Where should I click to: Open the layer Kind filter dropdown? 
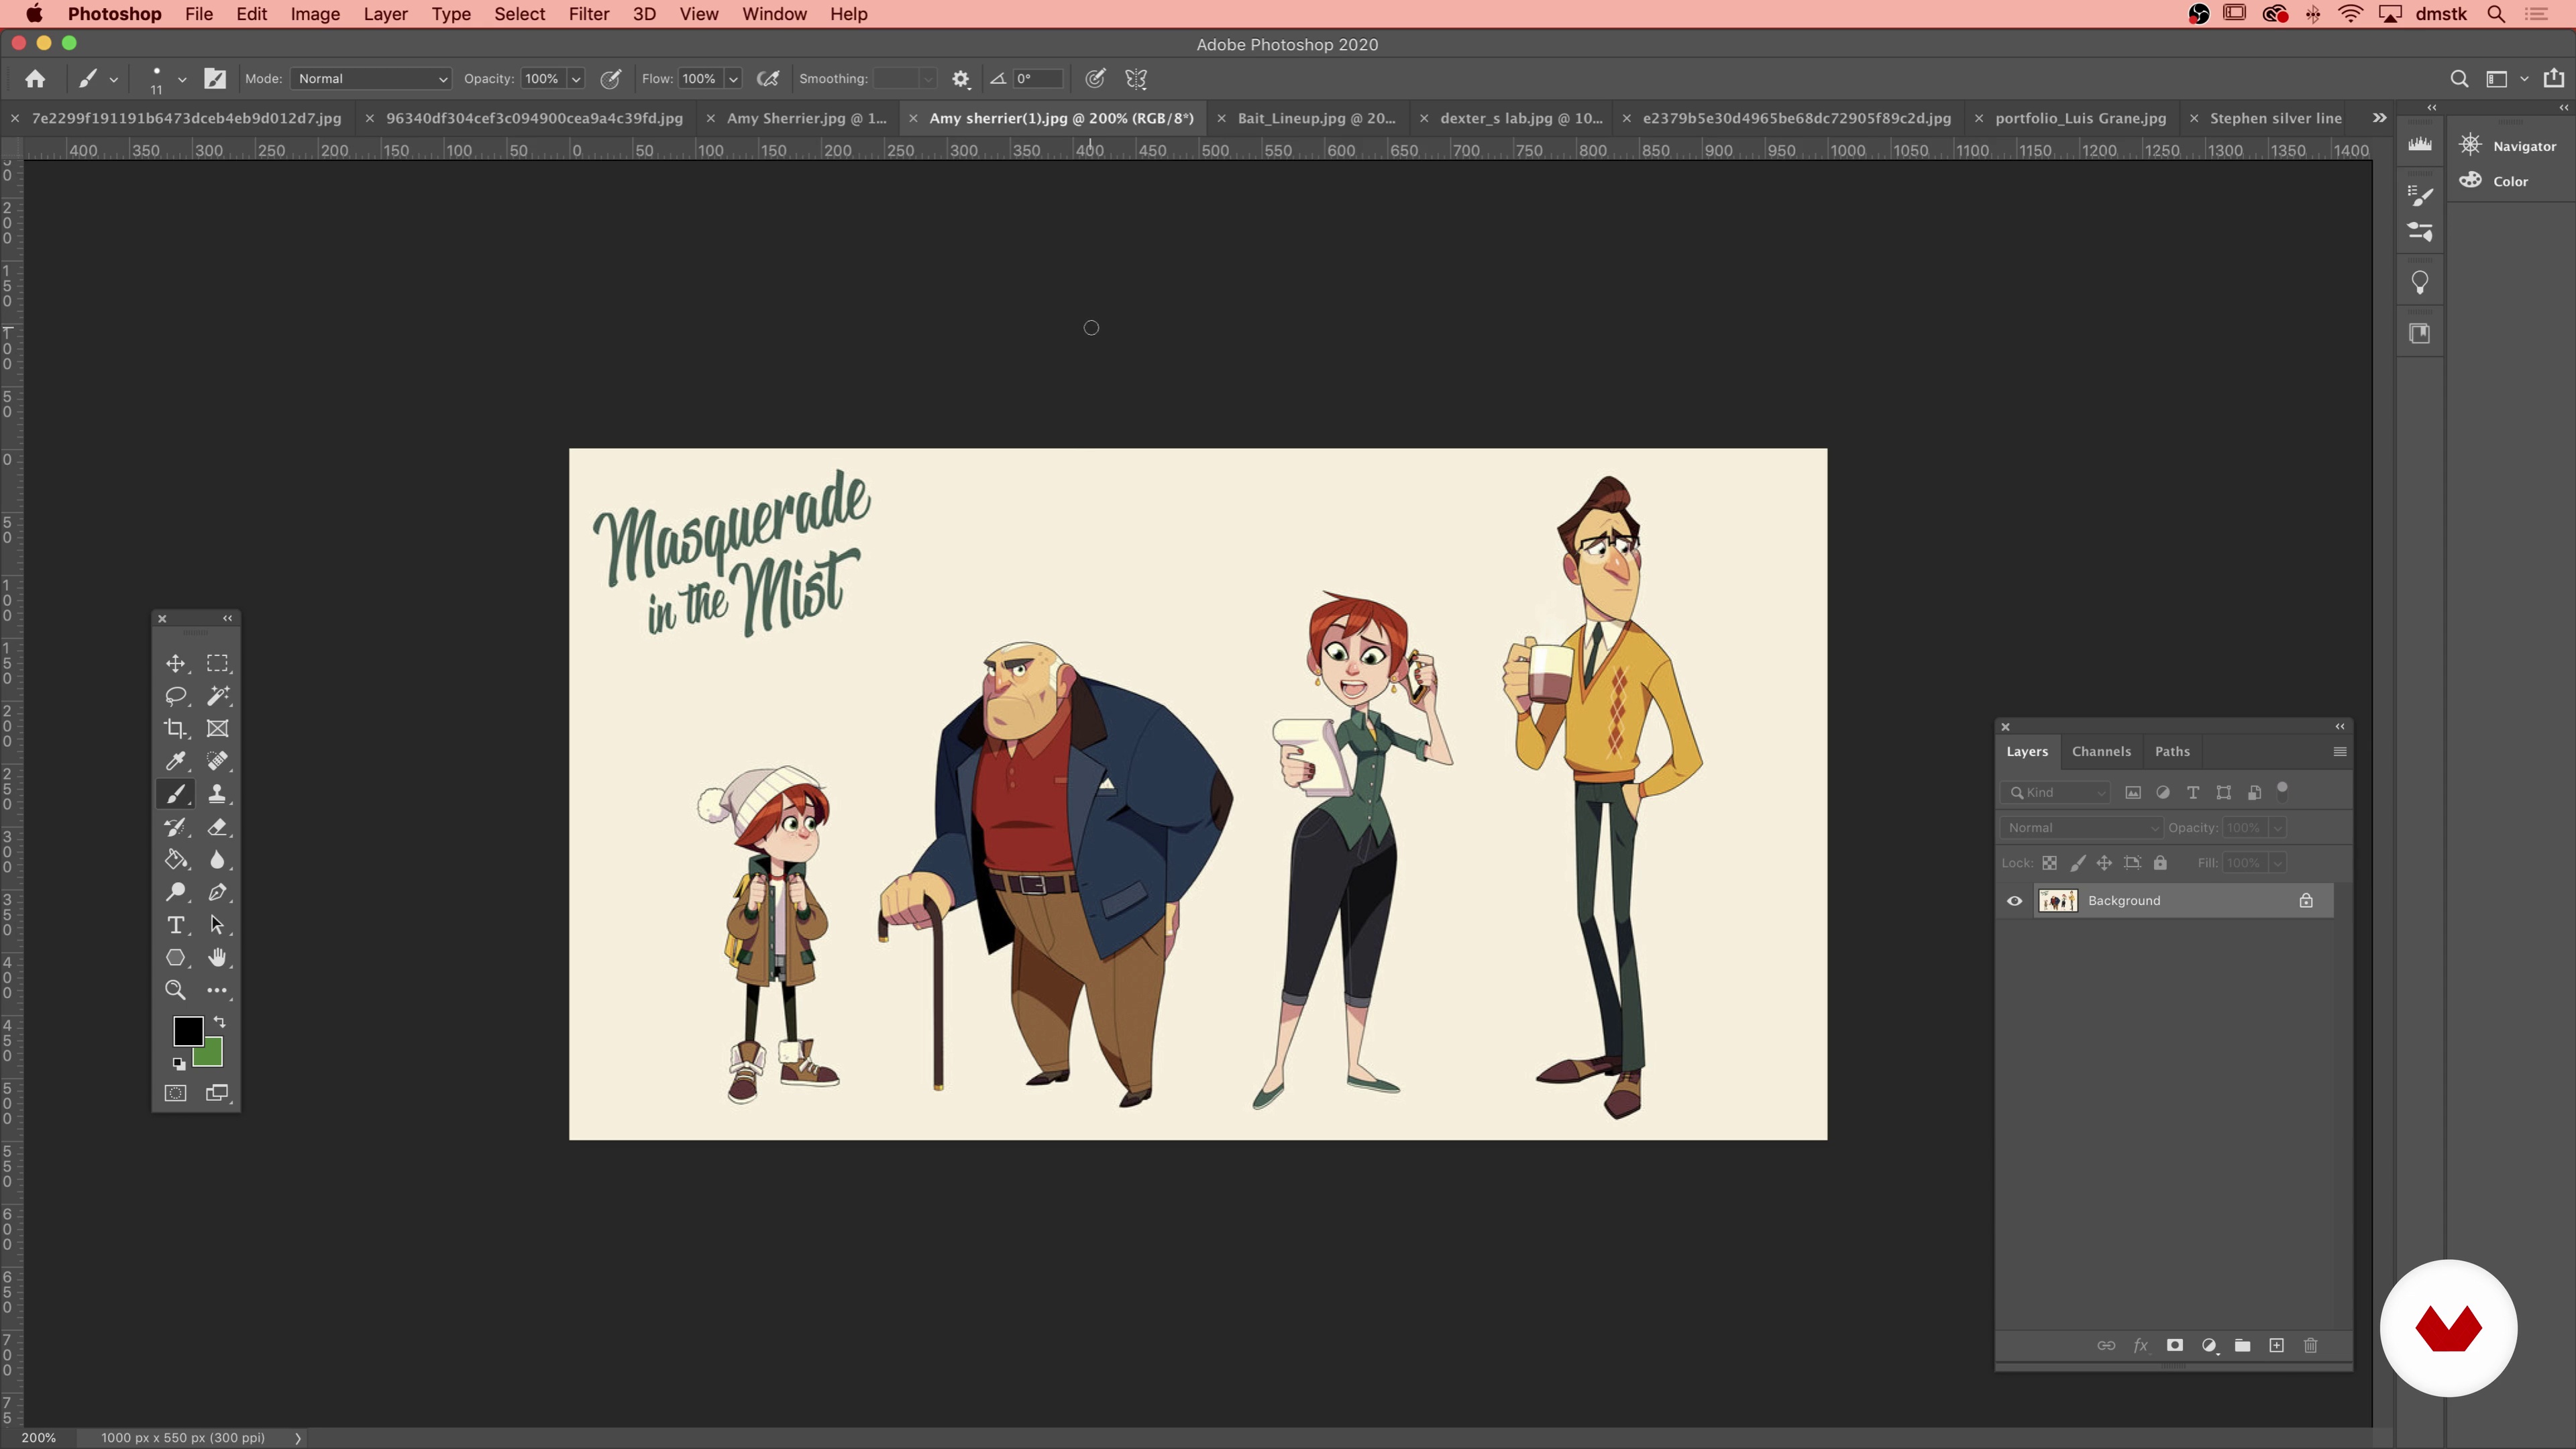coord(2056,792)
